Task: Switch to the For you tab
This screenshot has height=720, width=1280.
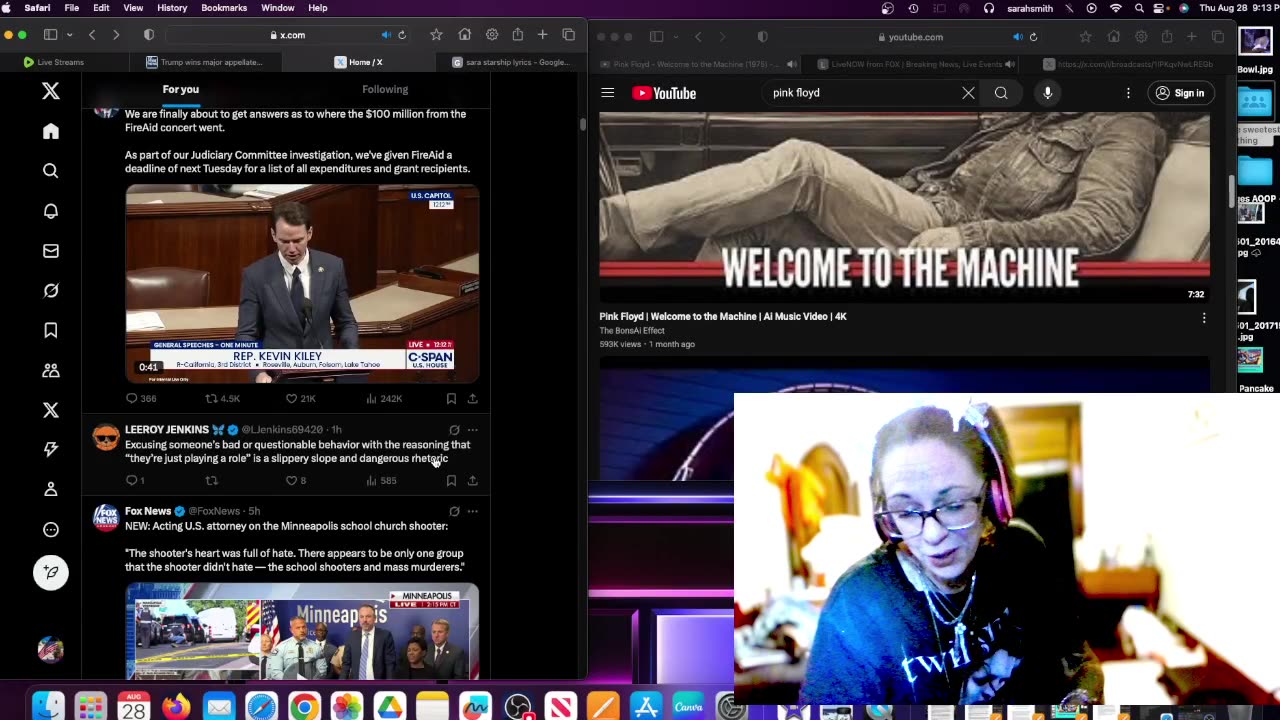Action: coord(181,90)
